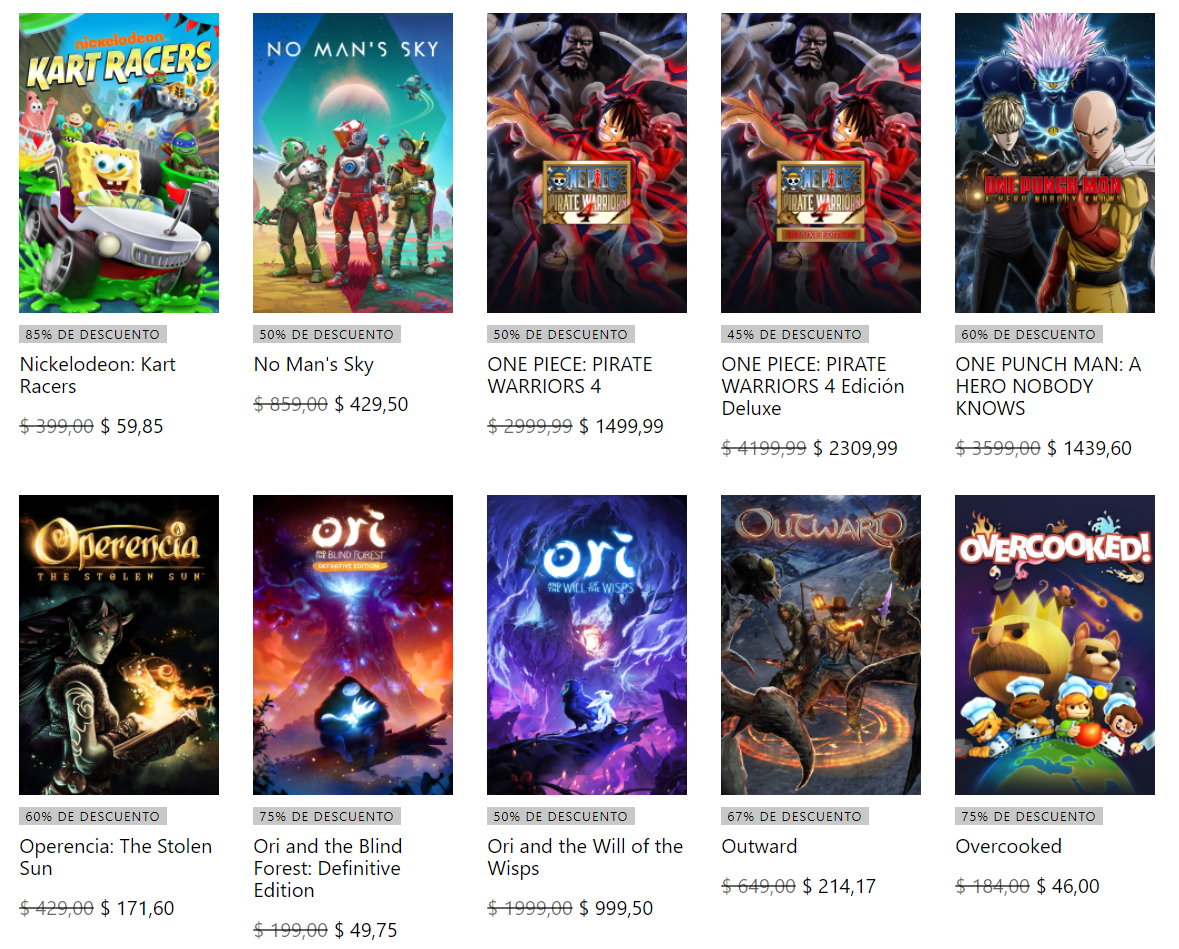Select Ori and the Blind Forest cover

point(353,644)
